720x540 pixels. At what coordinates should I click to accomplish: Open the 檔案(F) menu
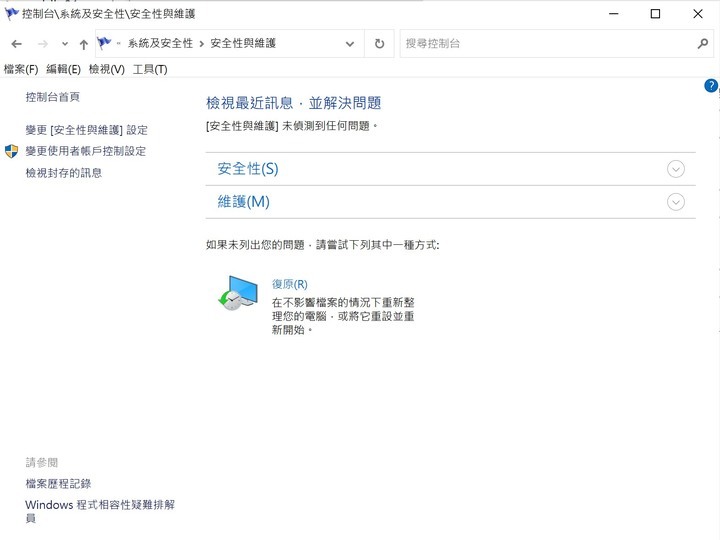point(21,69)
